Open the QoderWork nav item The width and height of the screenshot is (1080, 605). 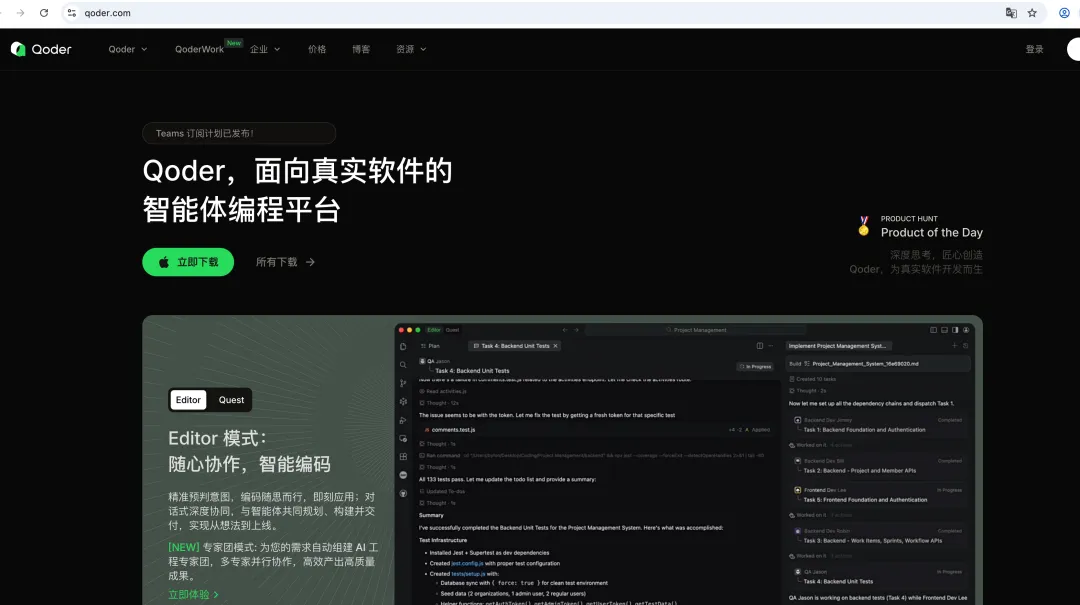point(199,49)
